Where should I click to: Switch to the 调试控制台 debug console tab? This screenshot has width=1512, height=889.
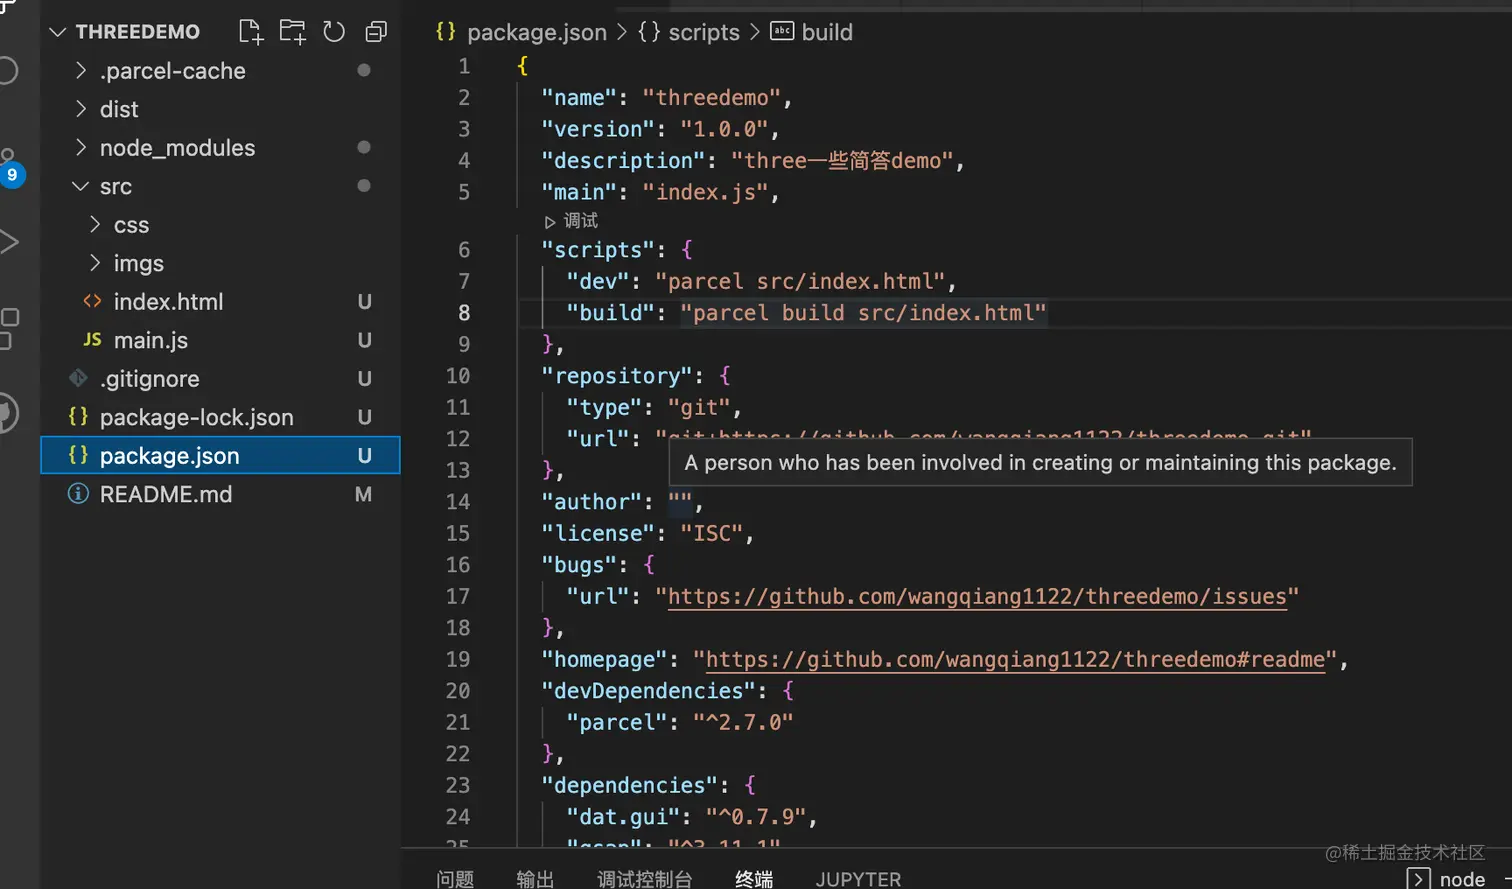point(645,879)
